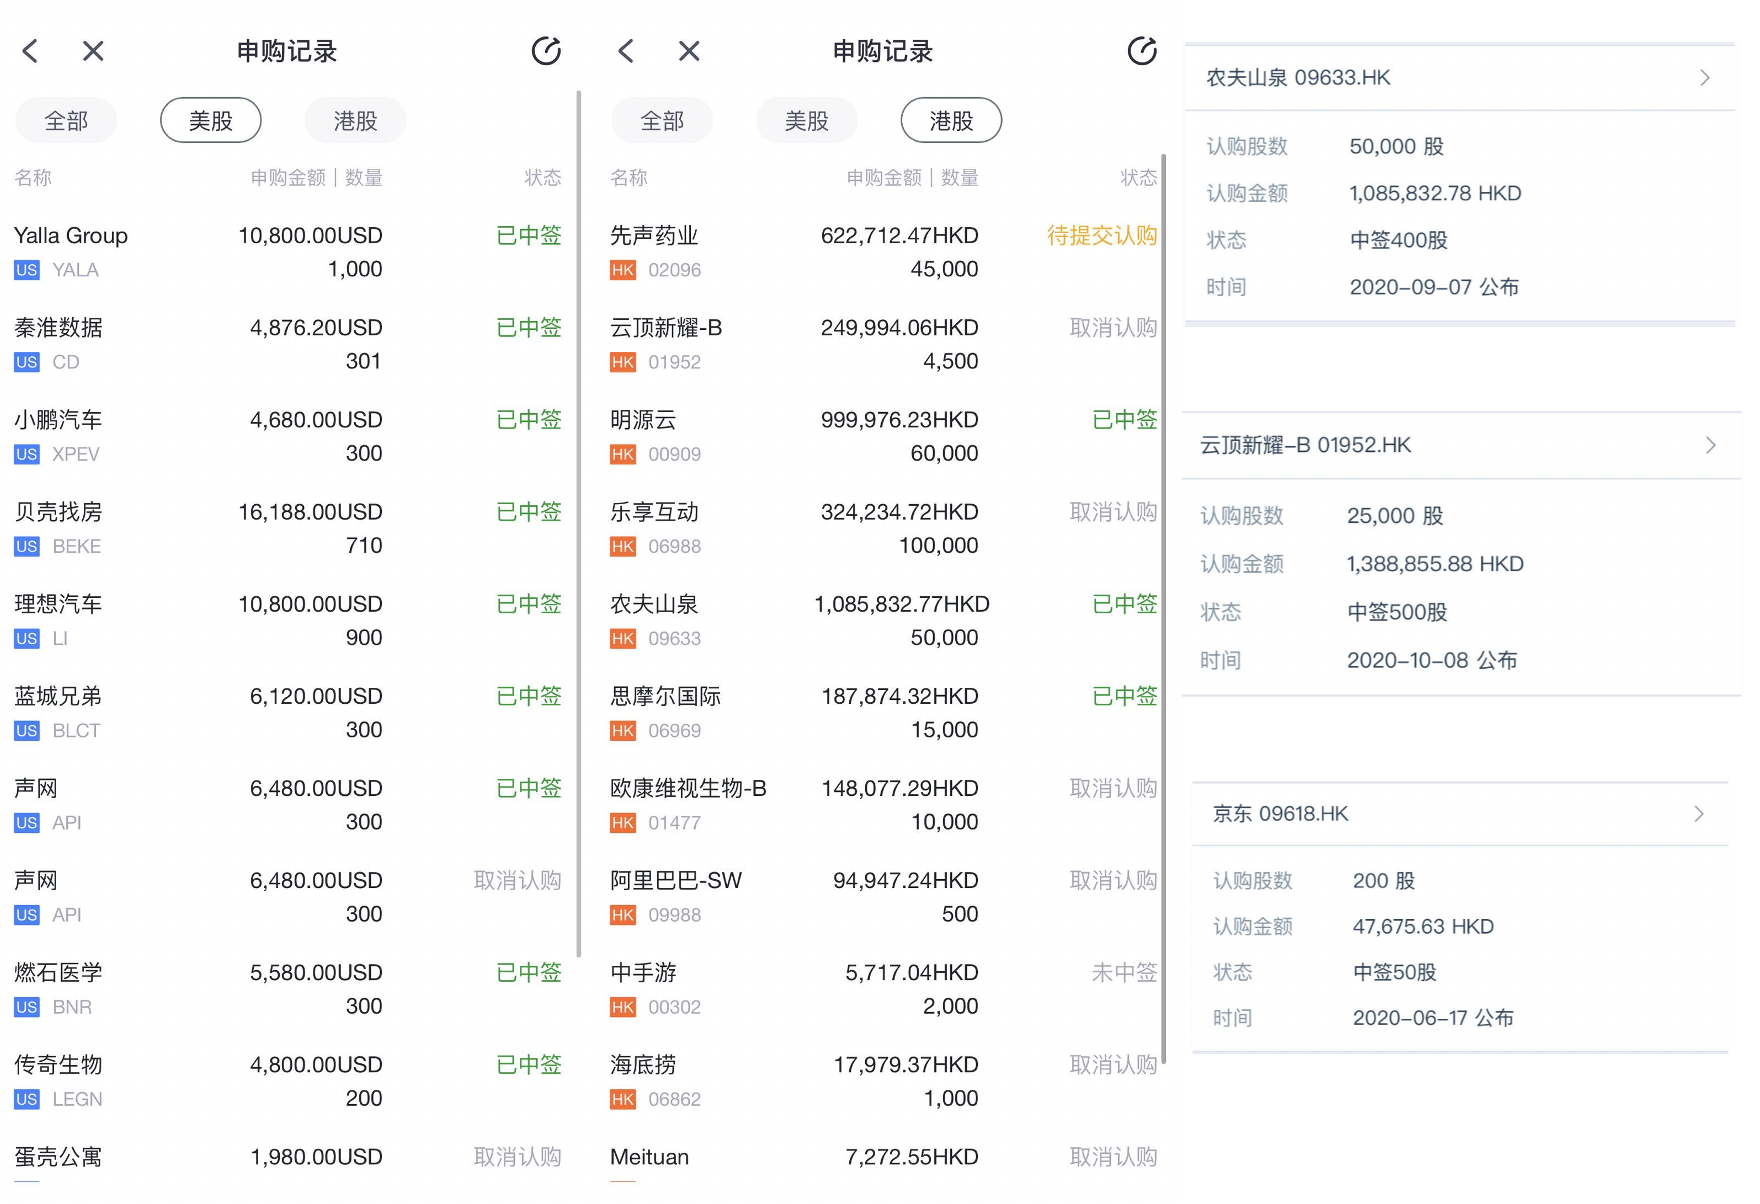Refresh the left 申购记录 list
Image resolution: width=1760 pixels, height=1204 pixels.
[x=546, y=51]
